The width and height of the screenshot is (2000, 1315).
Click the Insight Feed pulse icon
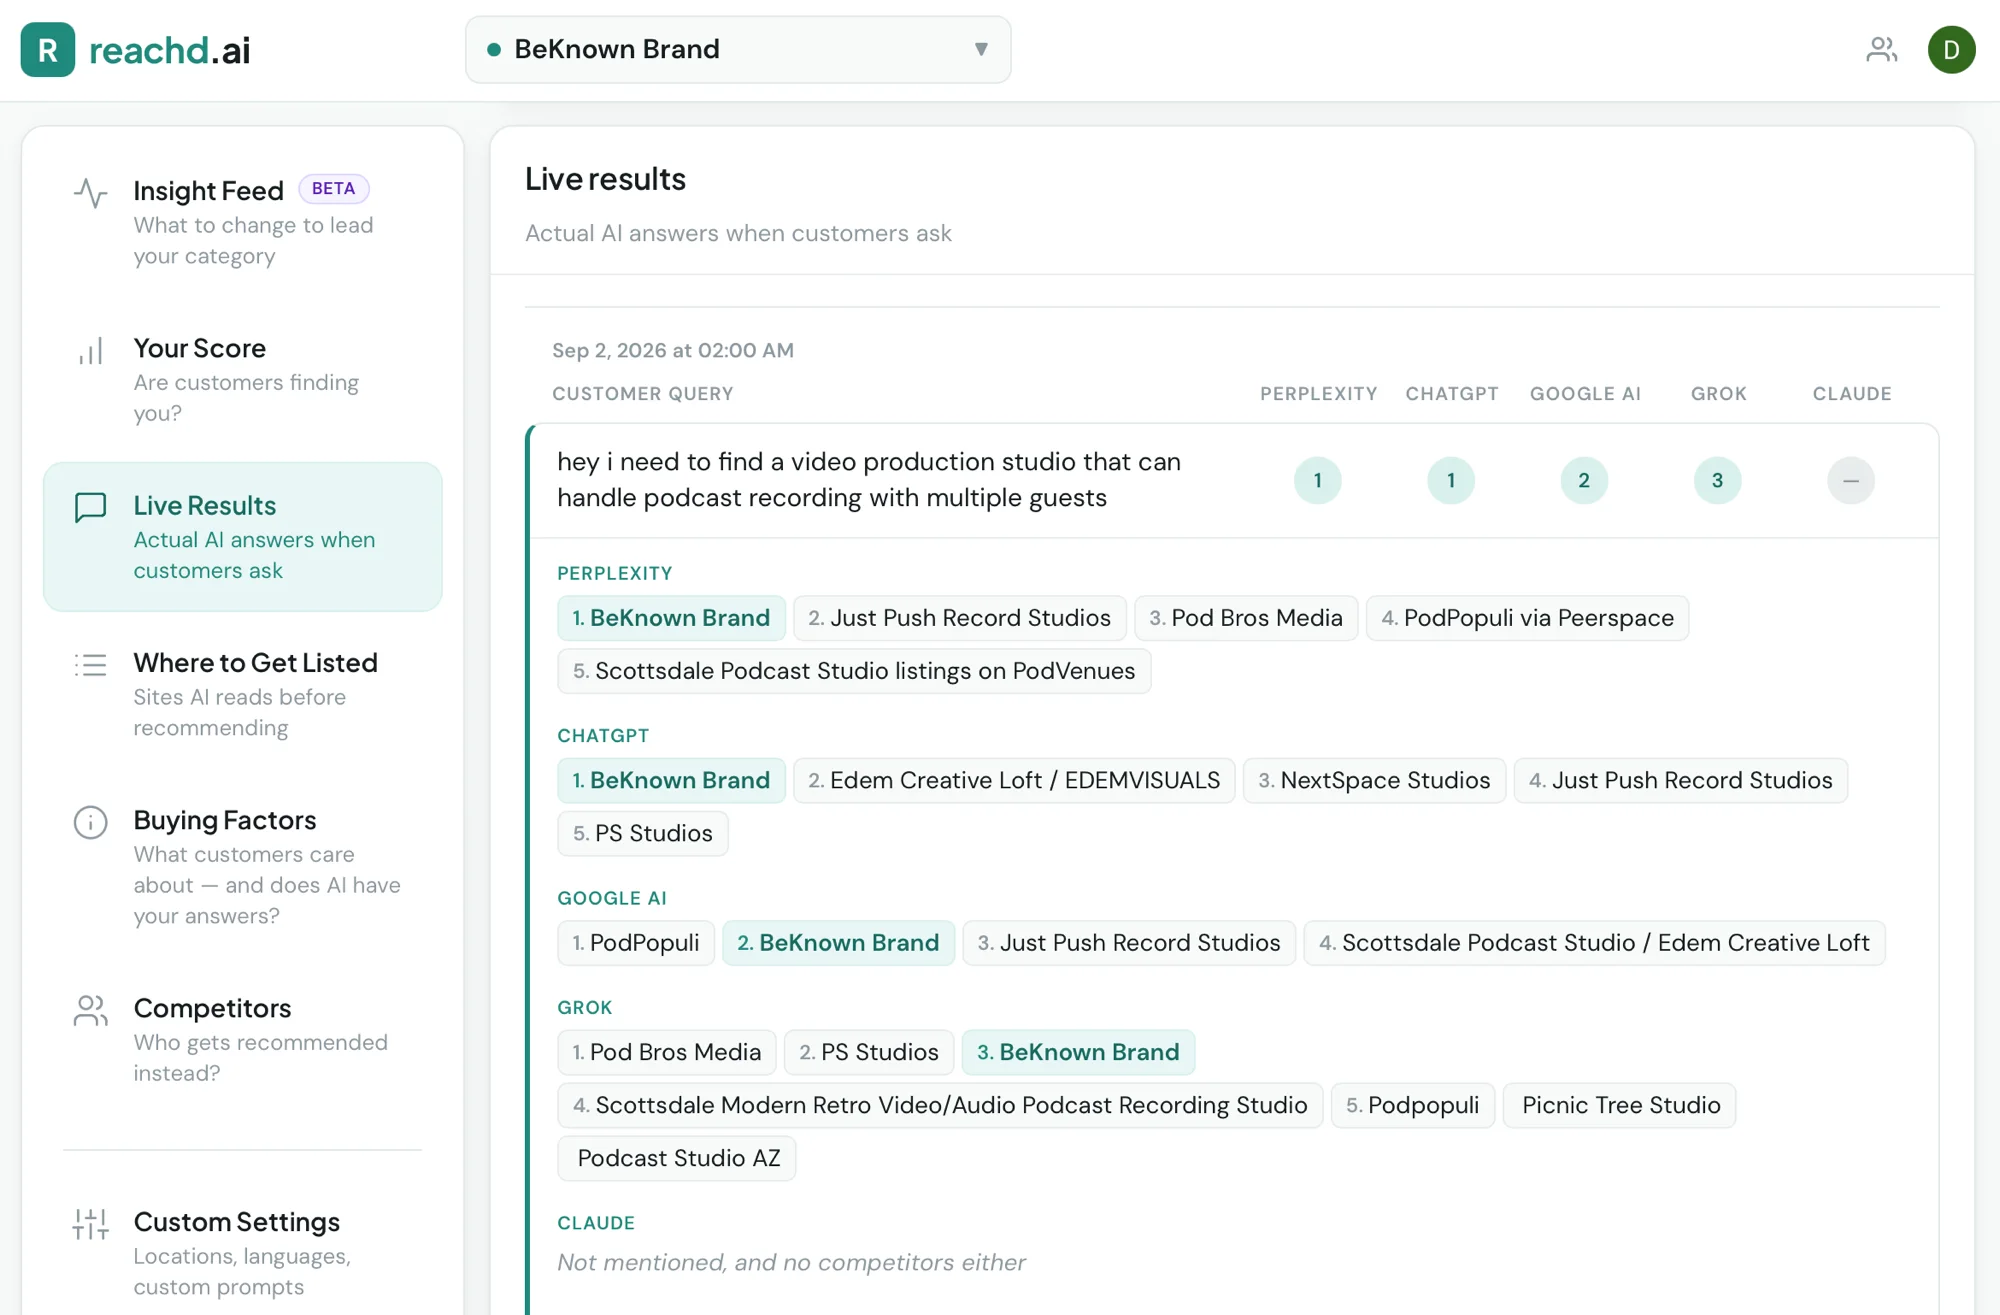click(x=90, y=193)
